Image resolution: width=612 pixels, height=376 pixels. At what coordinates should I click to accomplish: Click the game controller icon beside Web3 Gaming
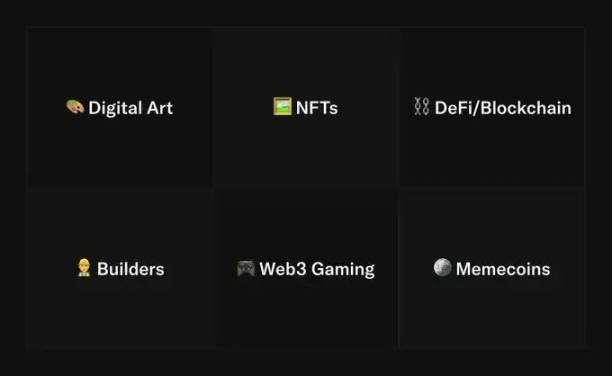click(x=246, y=269)
